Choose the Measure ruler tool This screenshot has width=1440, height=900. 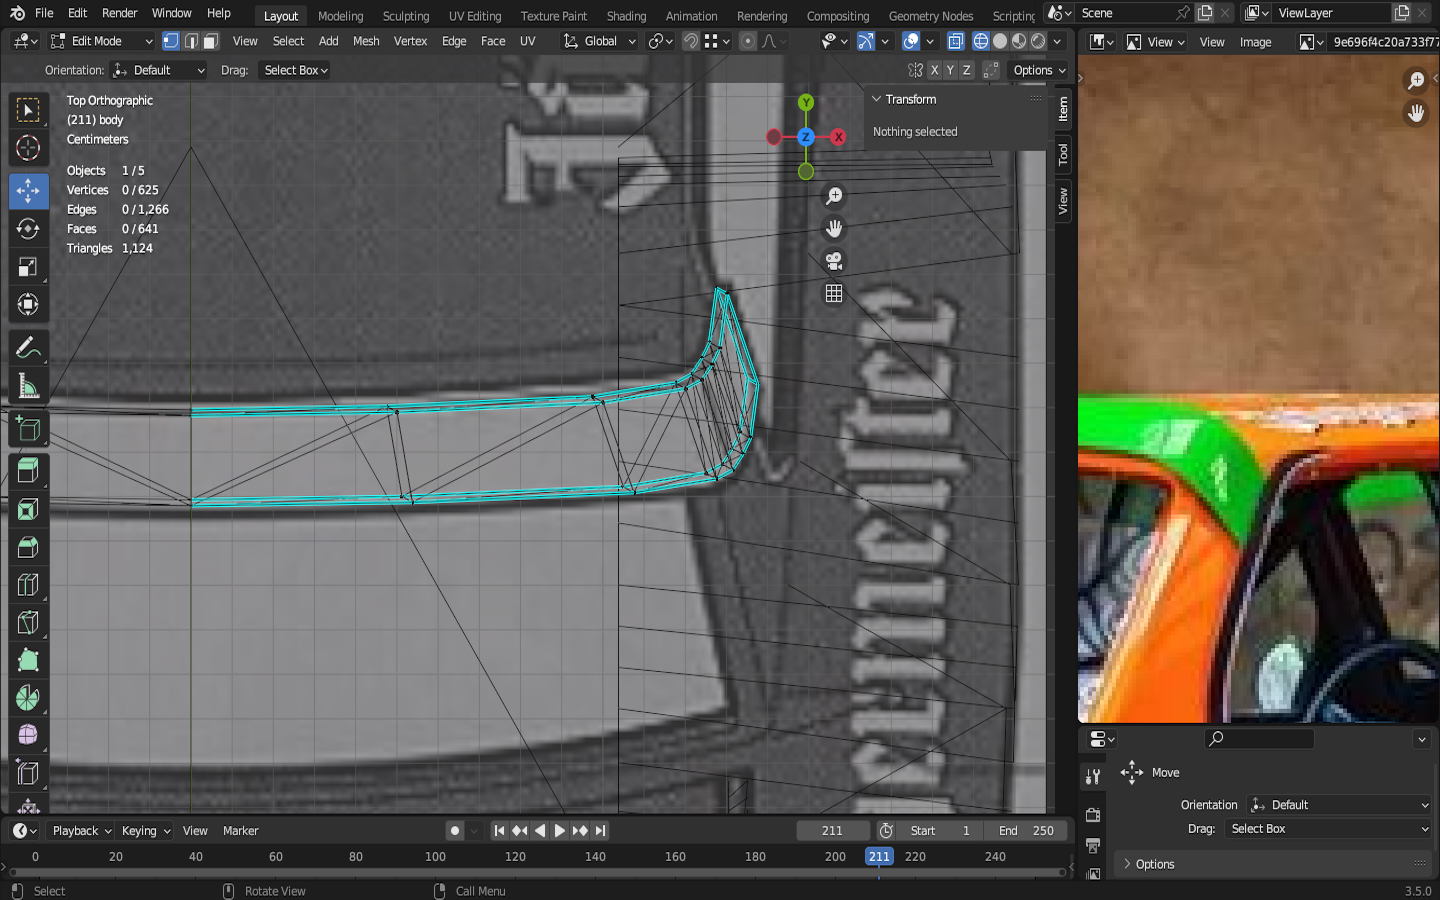coord(28,386)
